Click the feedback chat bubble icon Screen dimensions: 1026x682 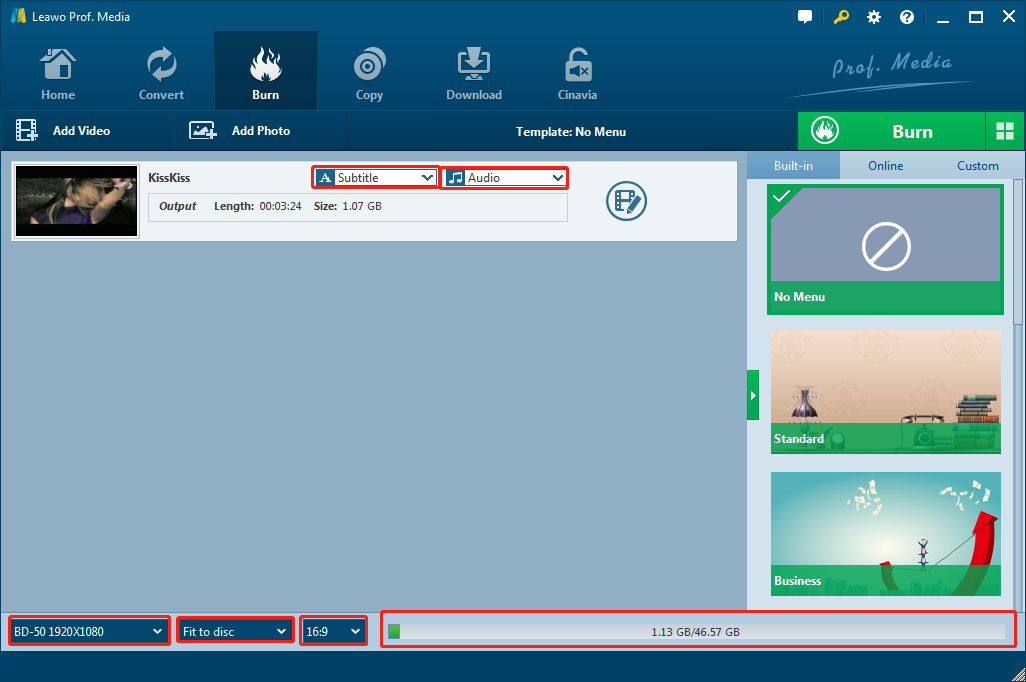[x=805, y=17]
